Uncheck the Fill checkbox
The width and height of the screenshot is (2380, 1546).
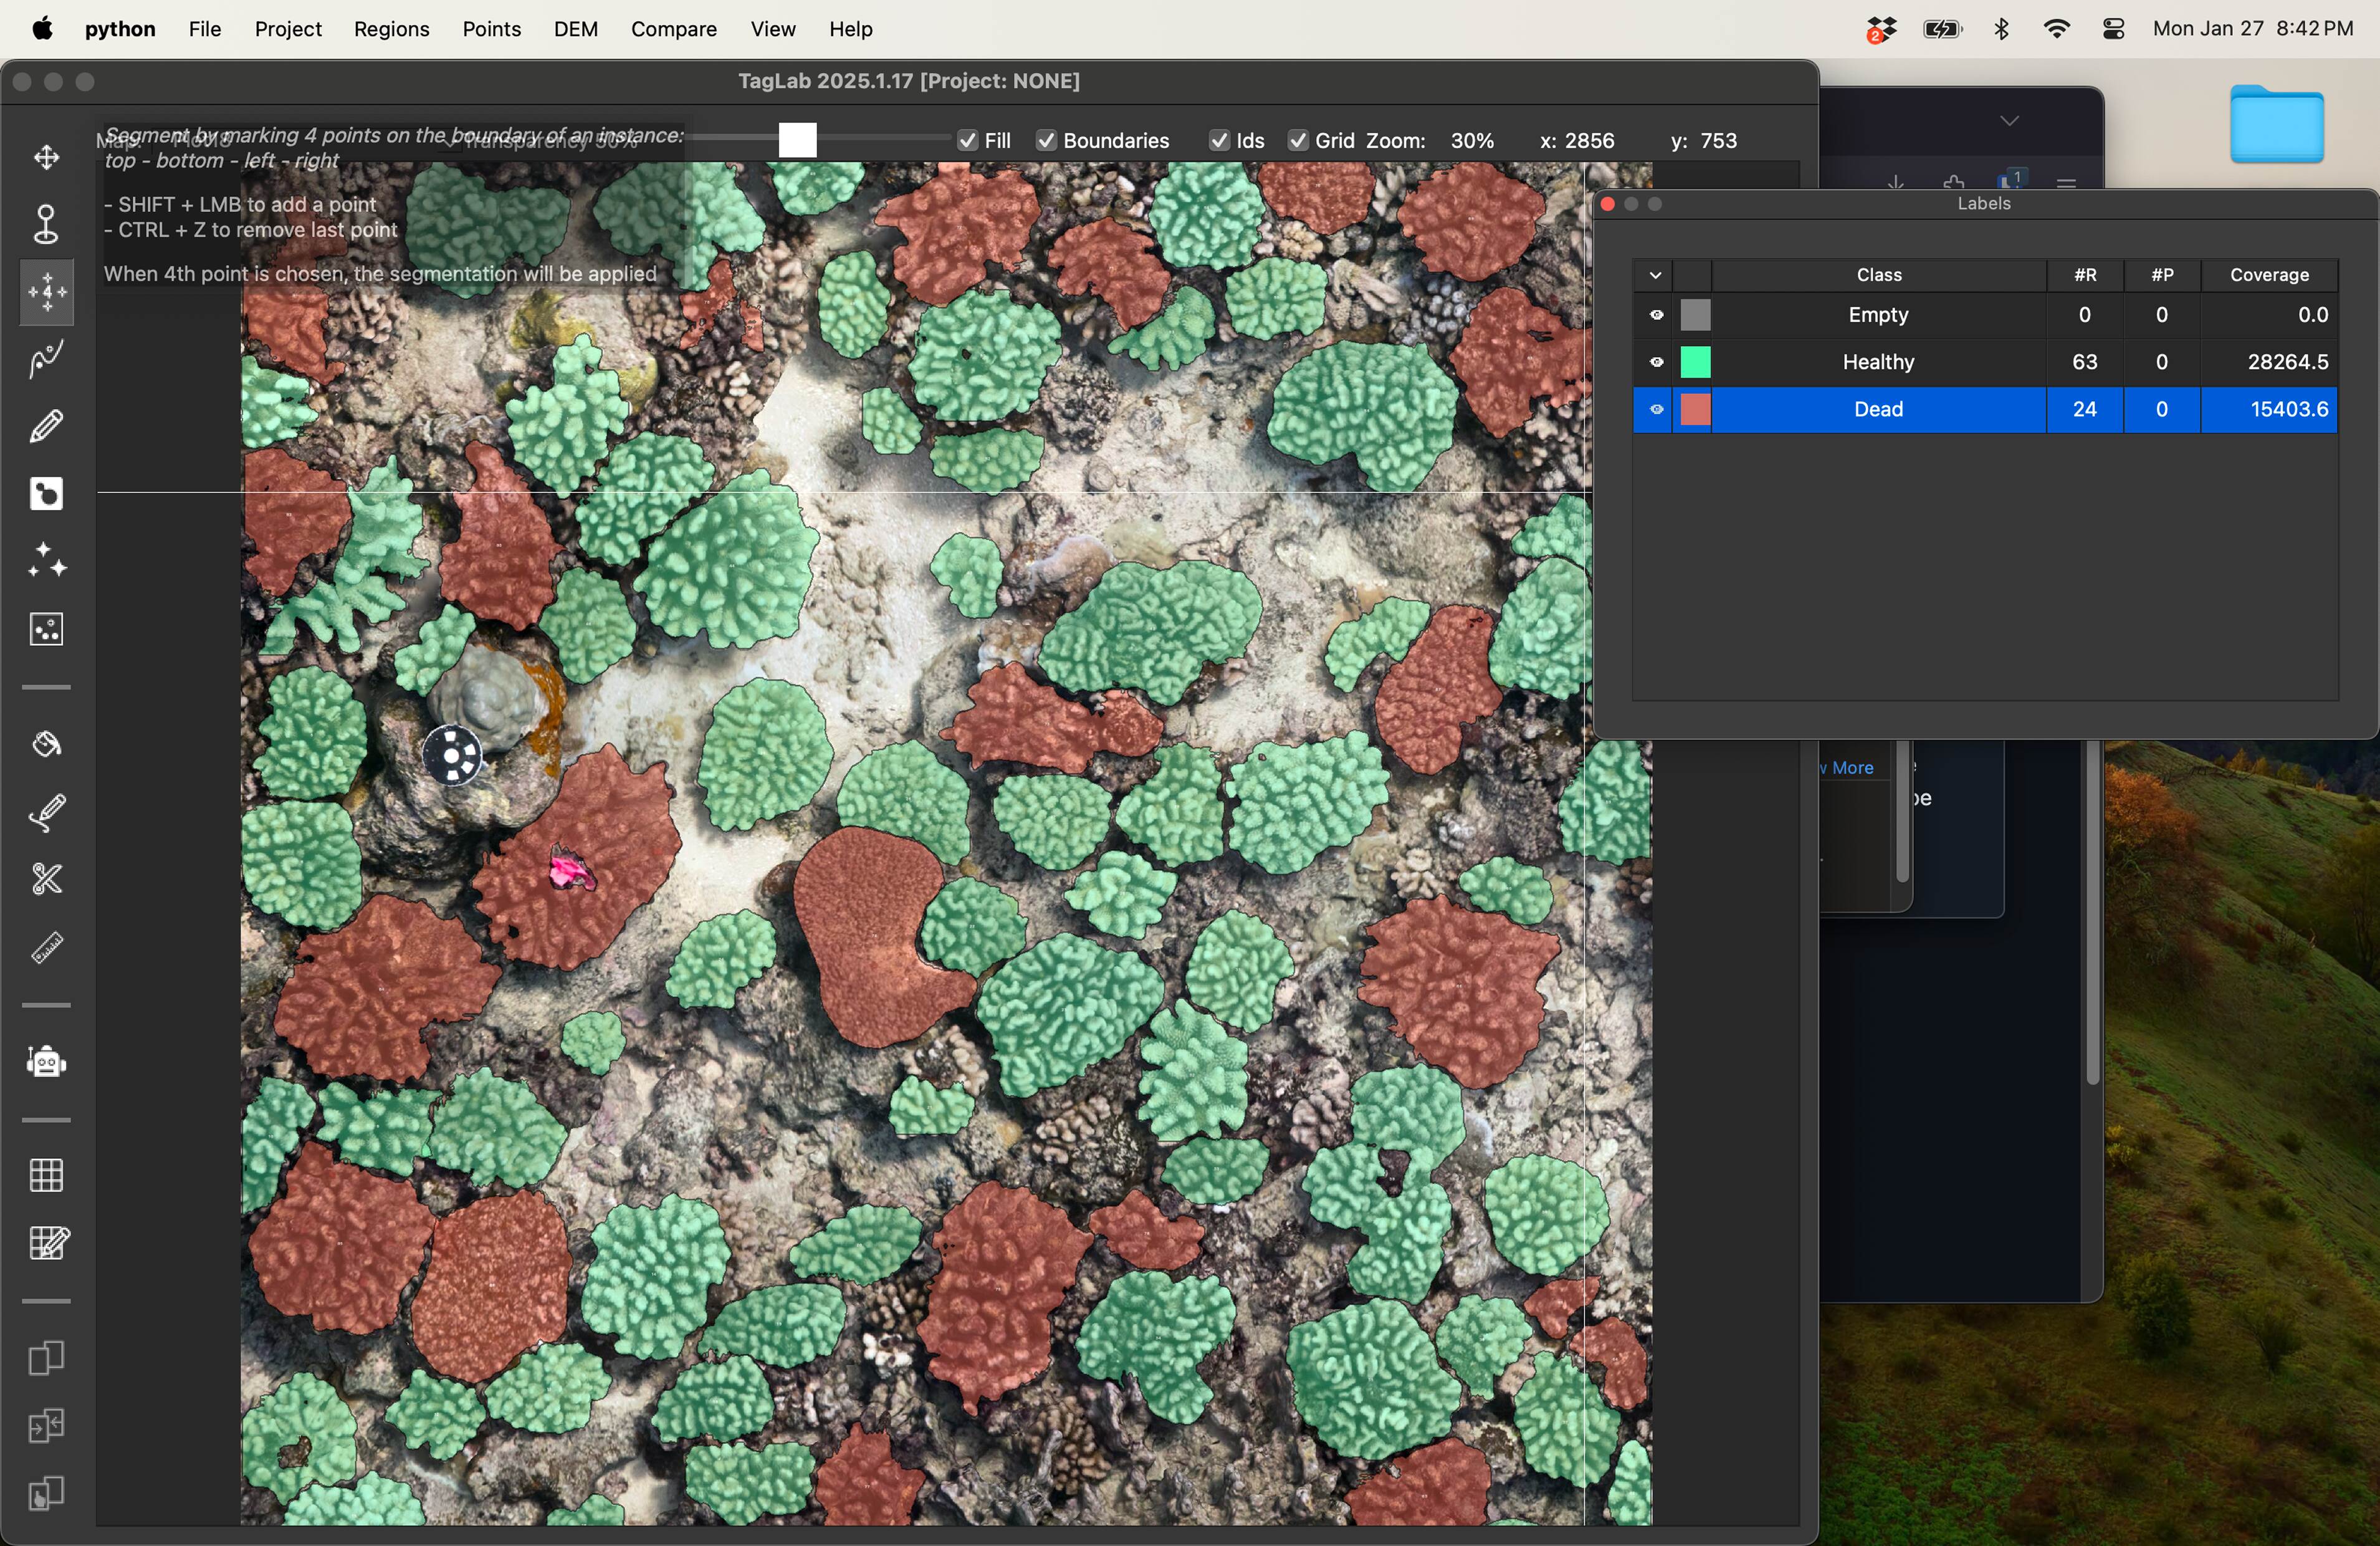click(x=967, y=141)
